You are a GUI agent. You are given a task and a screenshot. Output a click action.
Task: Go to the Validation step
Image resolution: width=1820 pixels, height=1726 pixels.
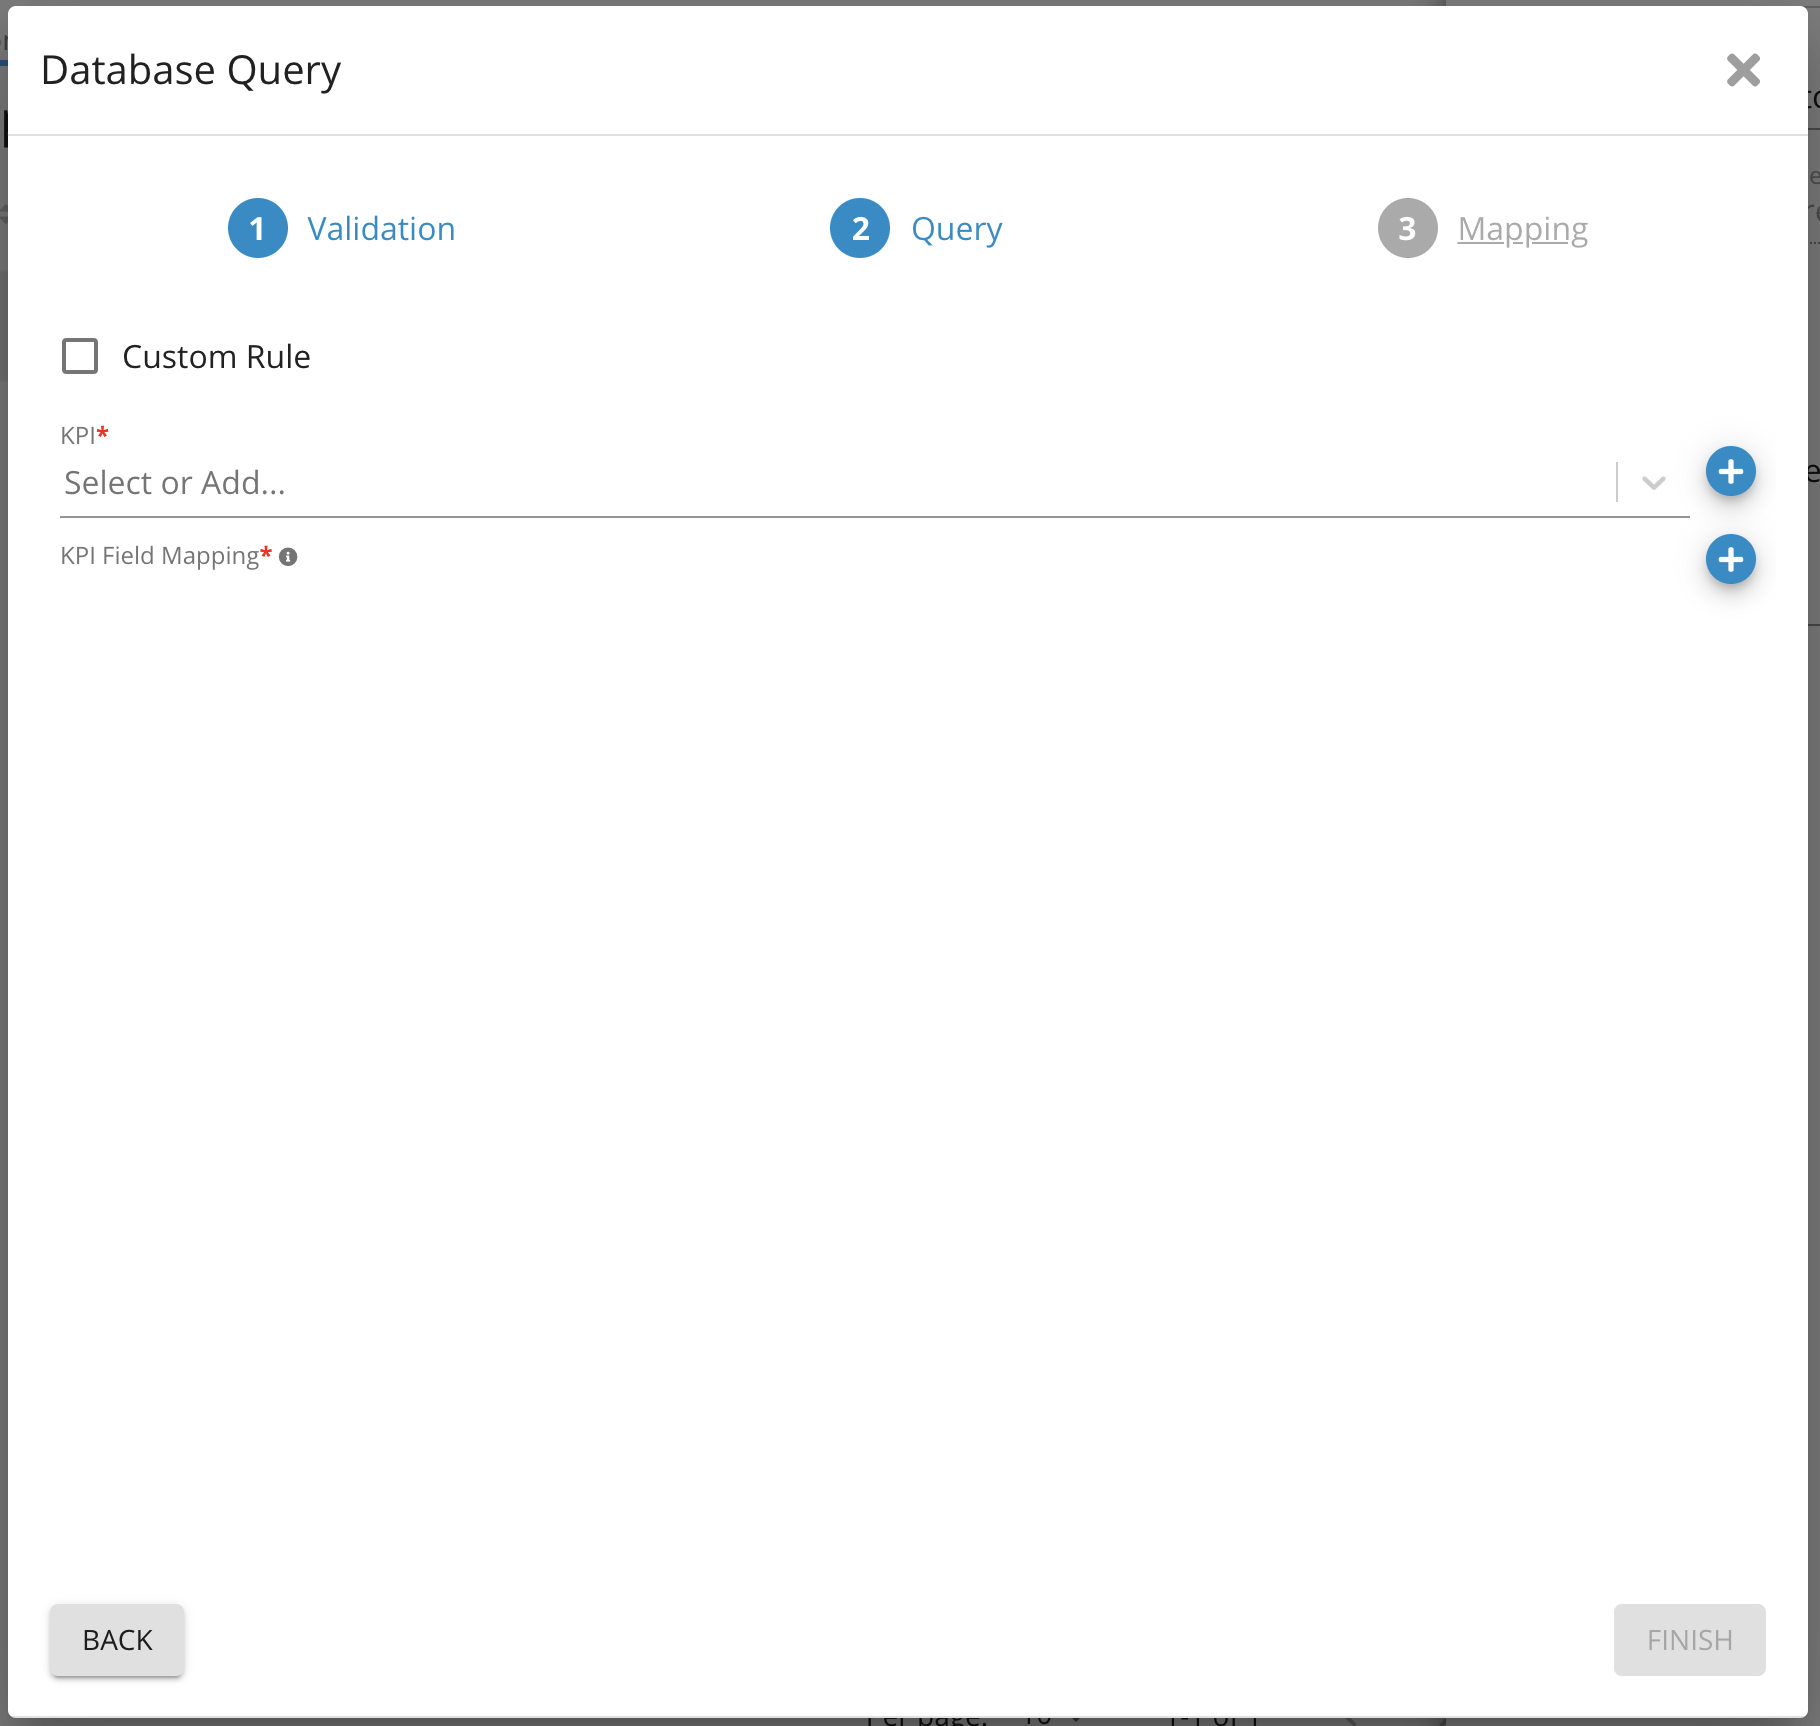[381, 229]
